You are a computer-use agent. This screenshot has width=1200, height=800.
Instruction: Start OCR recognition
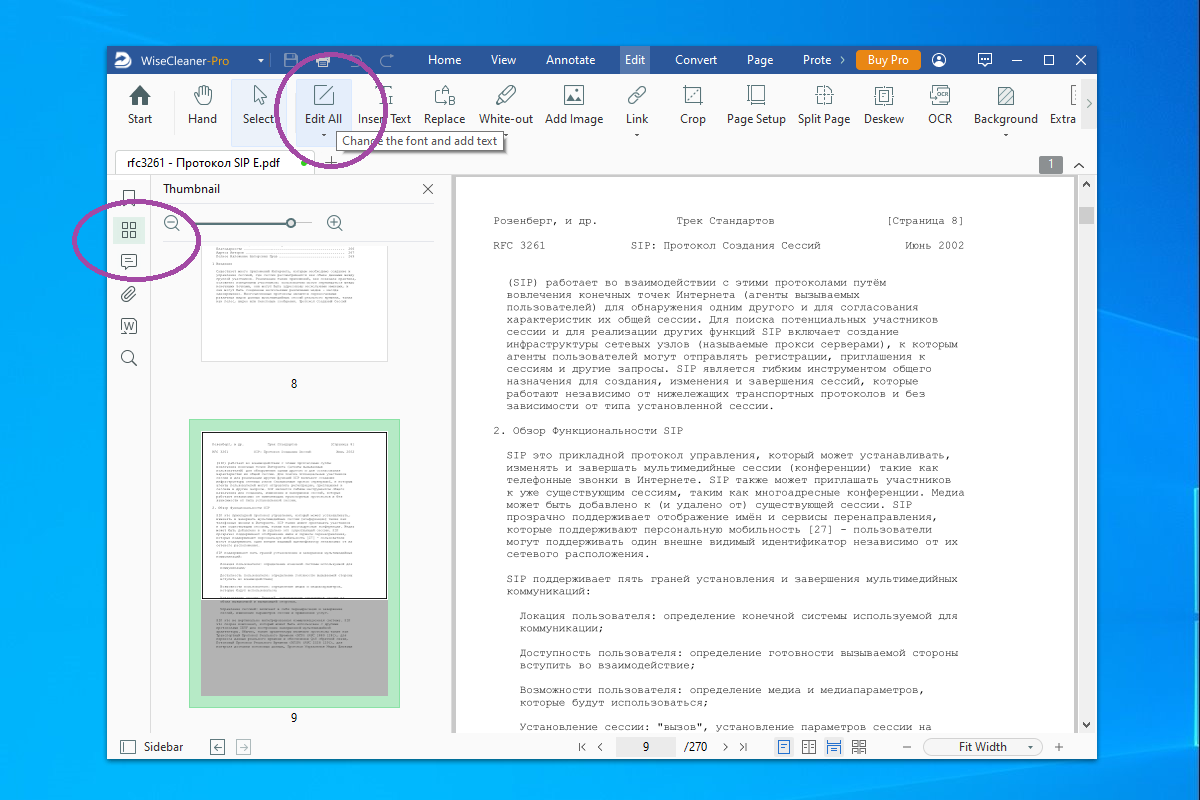[x=940, y=106]
